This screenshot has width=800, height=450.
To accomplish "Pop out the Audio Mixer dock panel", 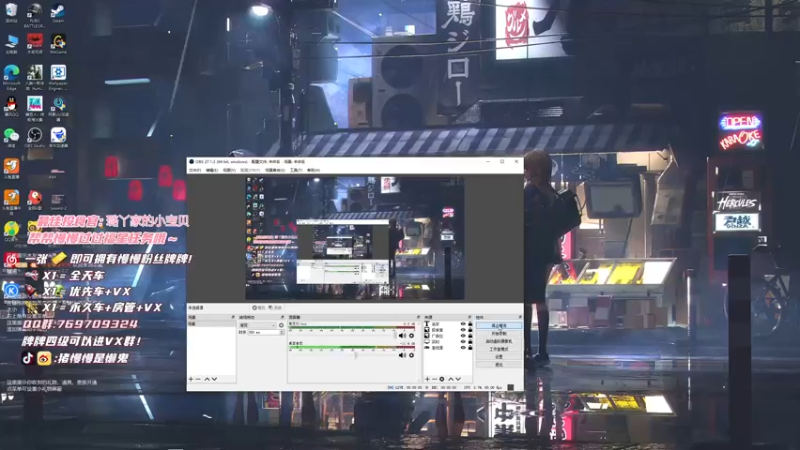I will (x=418, y=317).
